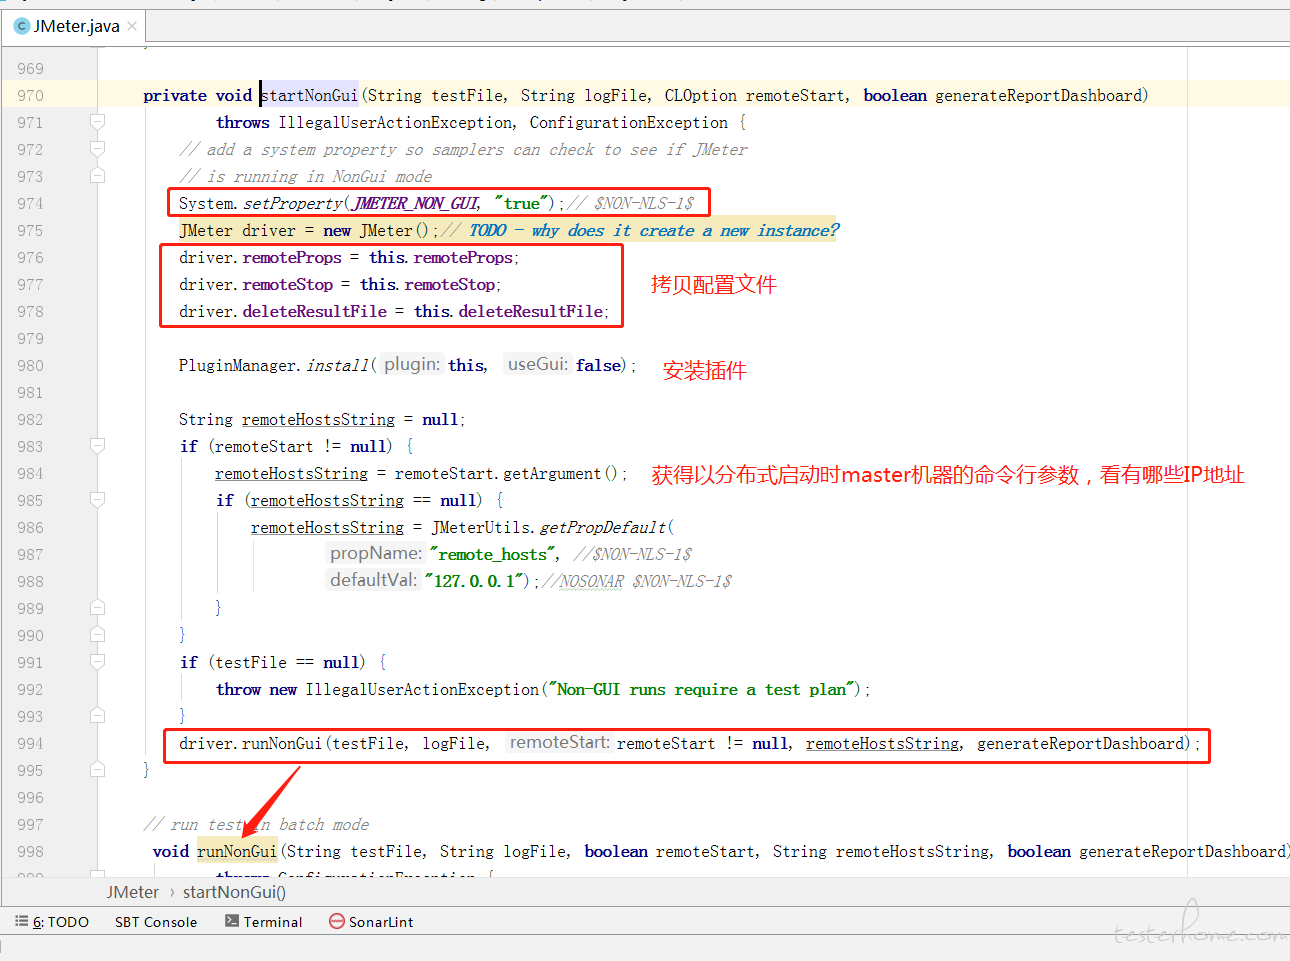Click the JMETER_NON_GUI constant
The height and width of the screenshot is (961, 1290).
click(417, 203)
